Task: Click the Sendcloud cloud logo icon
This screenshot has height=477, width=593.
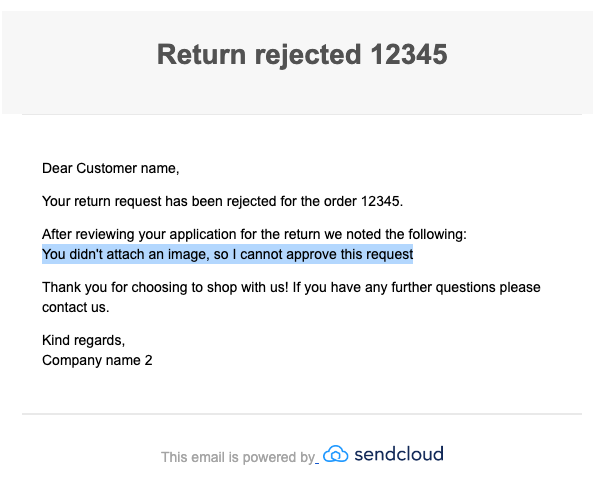Action: point(335,454)
